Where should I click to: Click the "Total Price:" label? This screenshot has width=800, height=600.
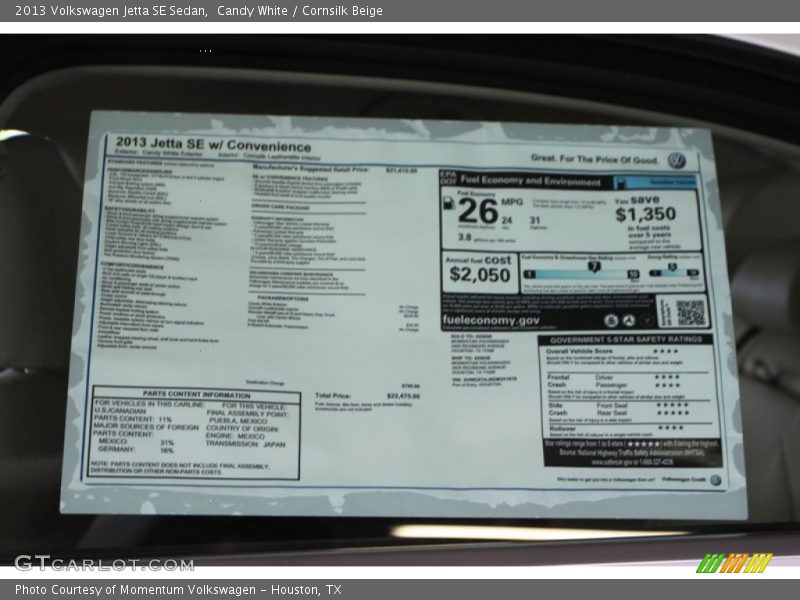(x=333, y=395)
